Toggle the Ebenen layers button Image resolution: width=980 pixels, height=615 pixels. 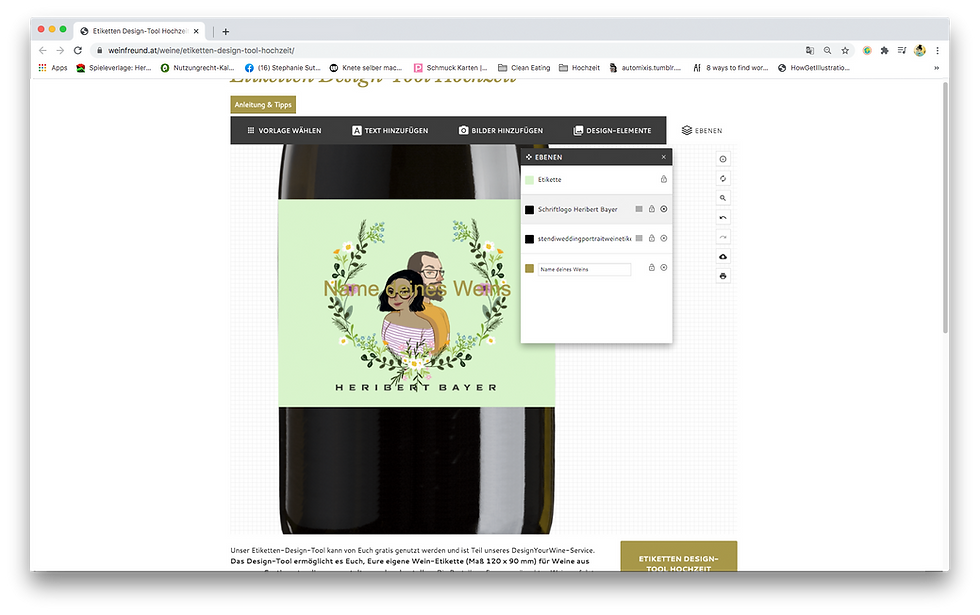coord(702,131)
